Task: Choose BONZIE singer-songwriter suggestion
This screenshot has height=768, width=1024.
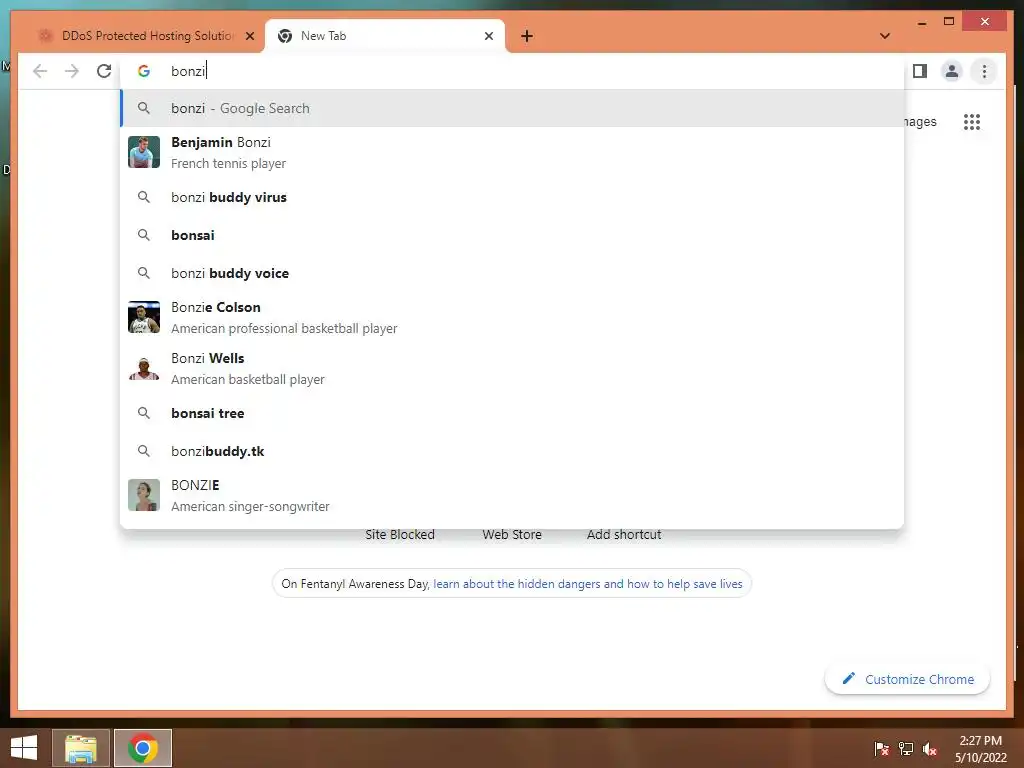Action: point(513,495)
